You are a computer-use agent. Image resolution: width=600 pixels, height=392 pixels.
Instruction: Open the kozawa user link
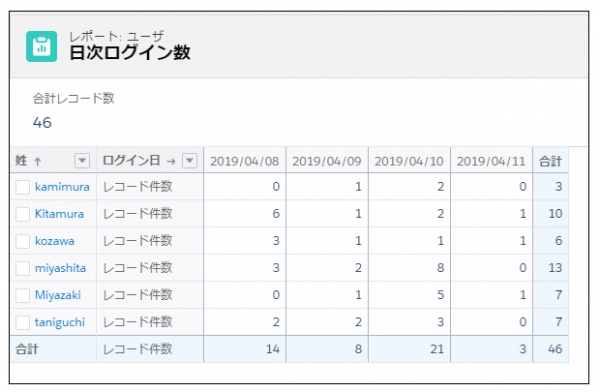(54, 241)
